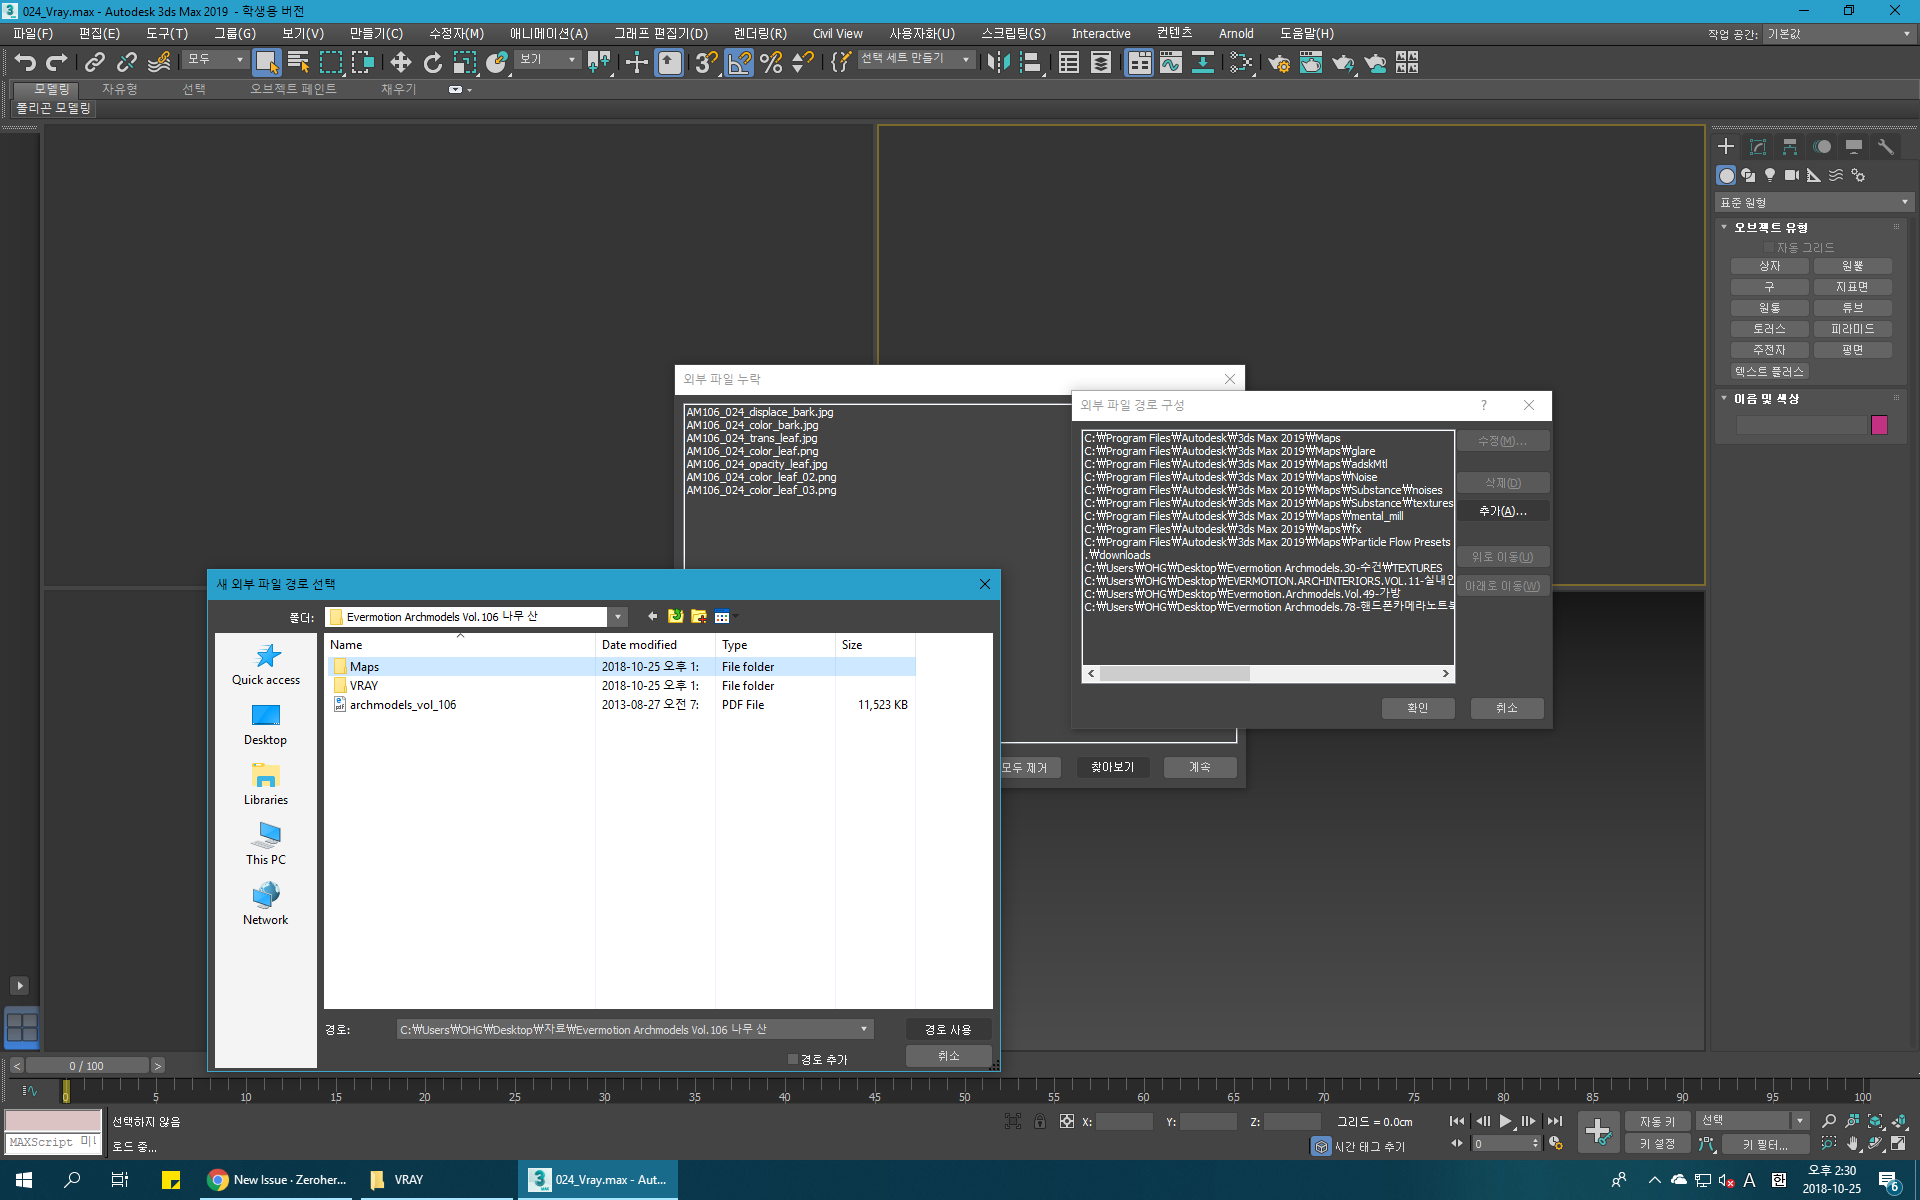Screen dimensions: 1920x1200
Task: Click the Align tool icon
Action: 1031,63
